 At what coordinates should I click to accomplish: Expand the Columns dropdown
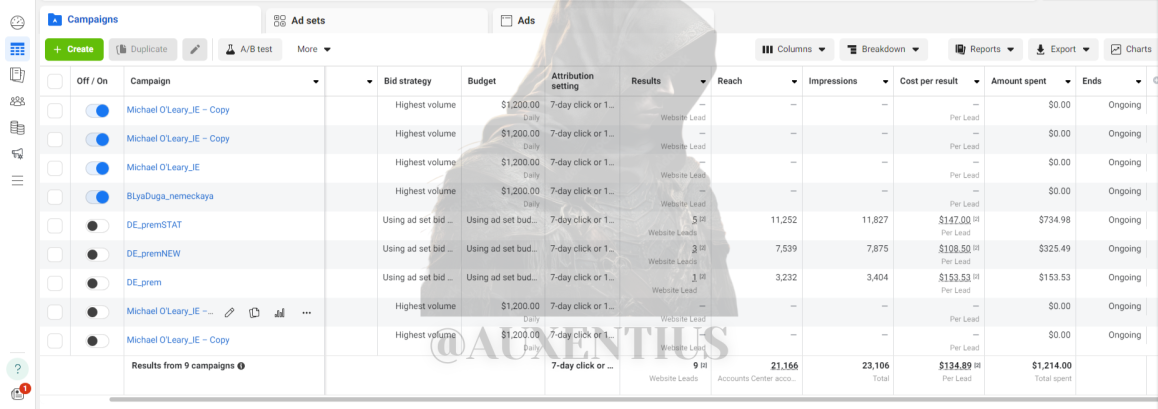point(795,49)
